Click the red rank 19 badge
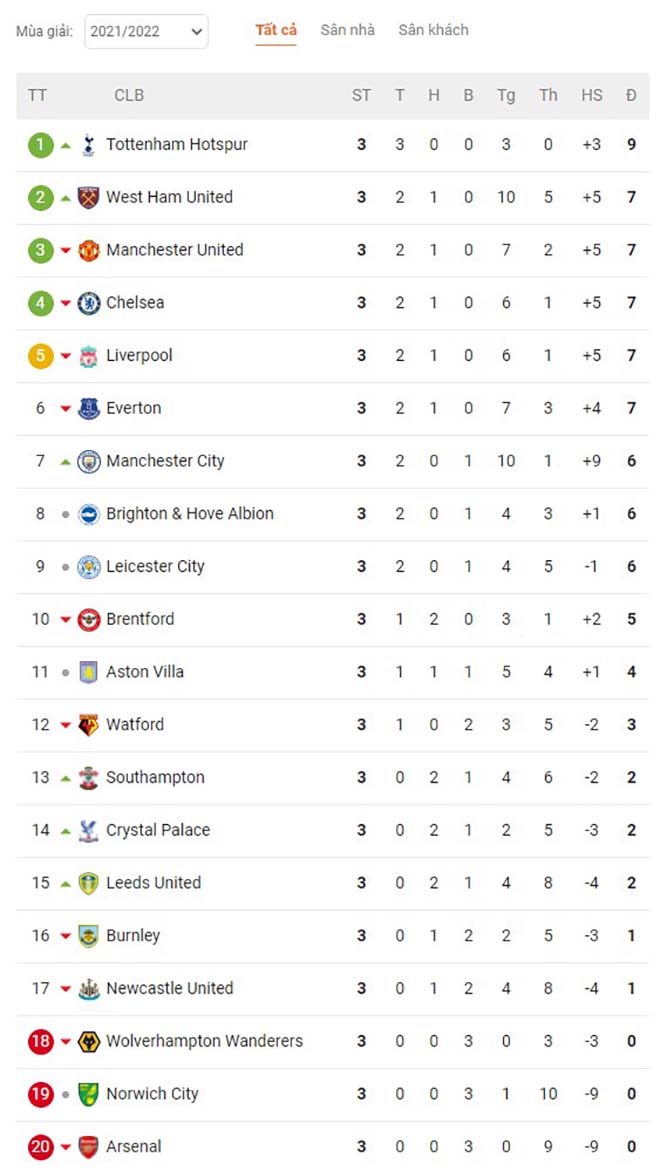The image size is (660, 1171). [x=40, y=1094]
